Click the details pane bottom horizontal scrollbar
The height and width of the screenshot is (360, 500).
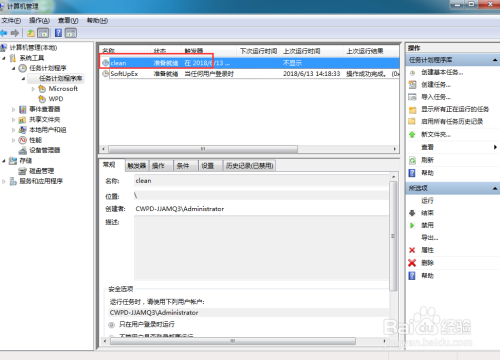[233, 341]
